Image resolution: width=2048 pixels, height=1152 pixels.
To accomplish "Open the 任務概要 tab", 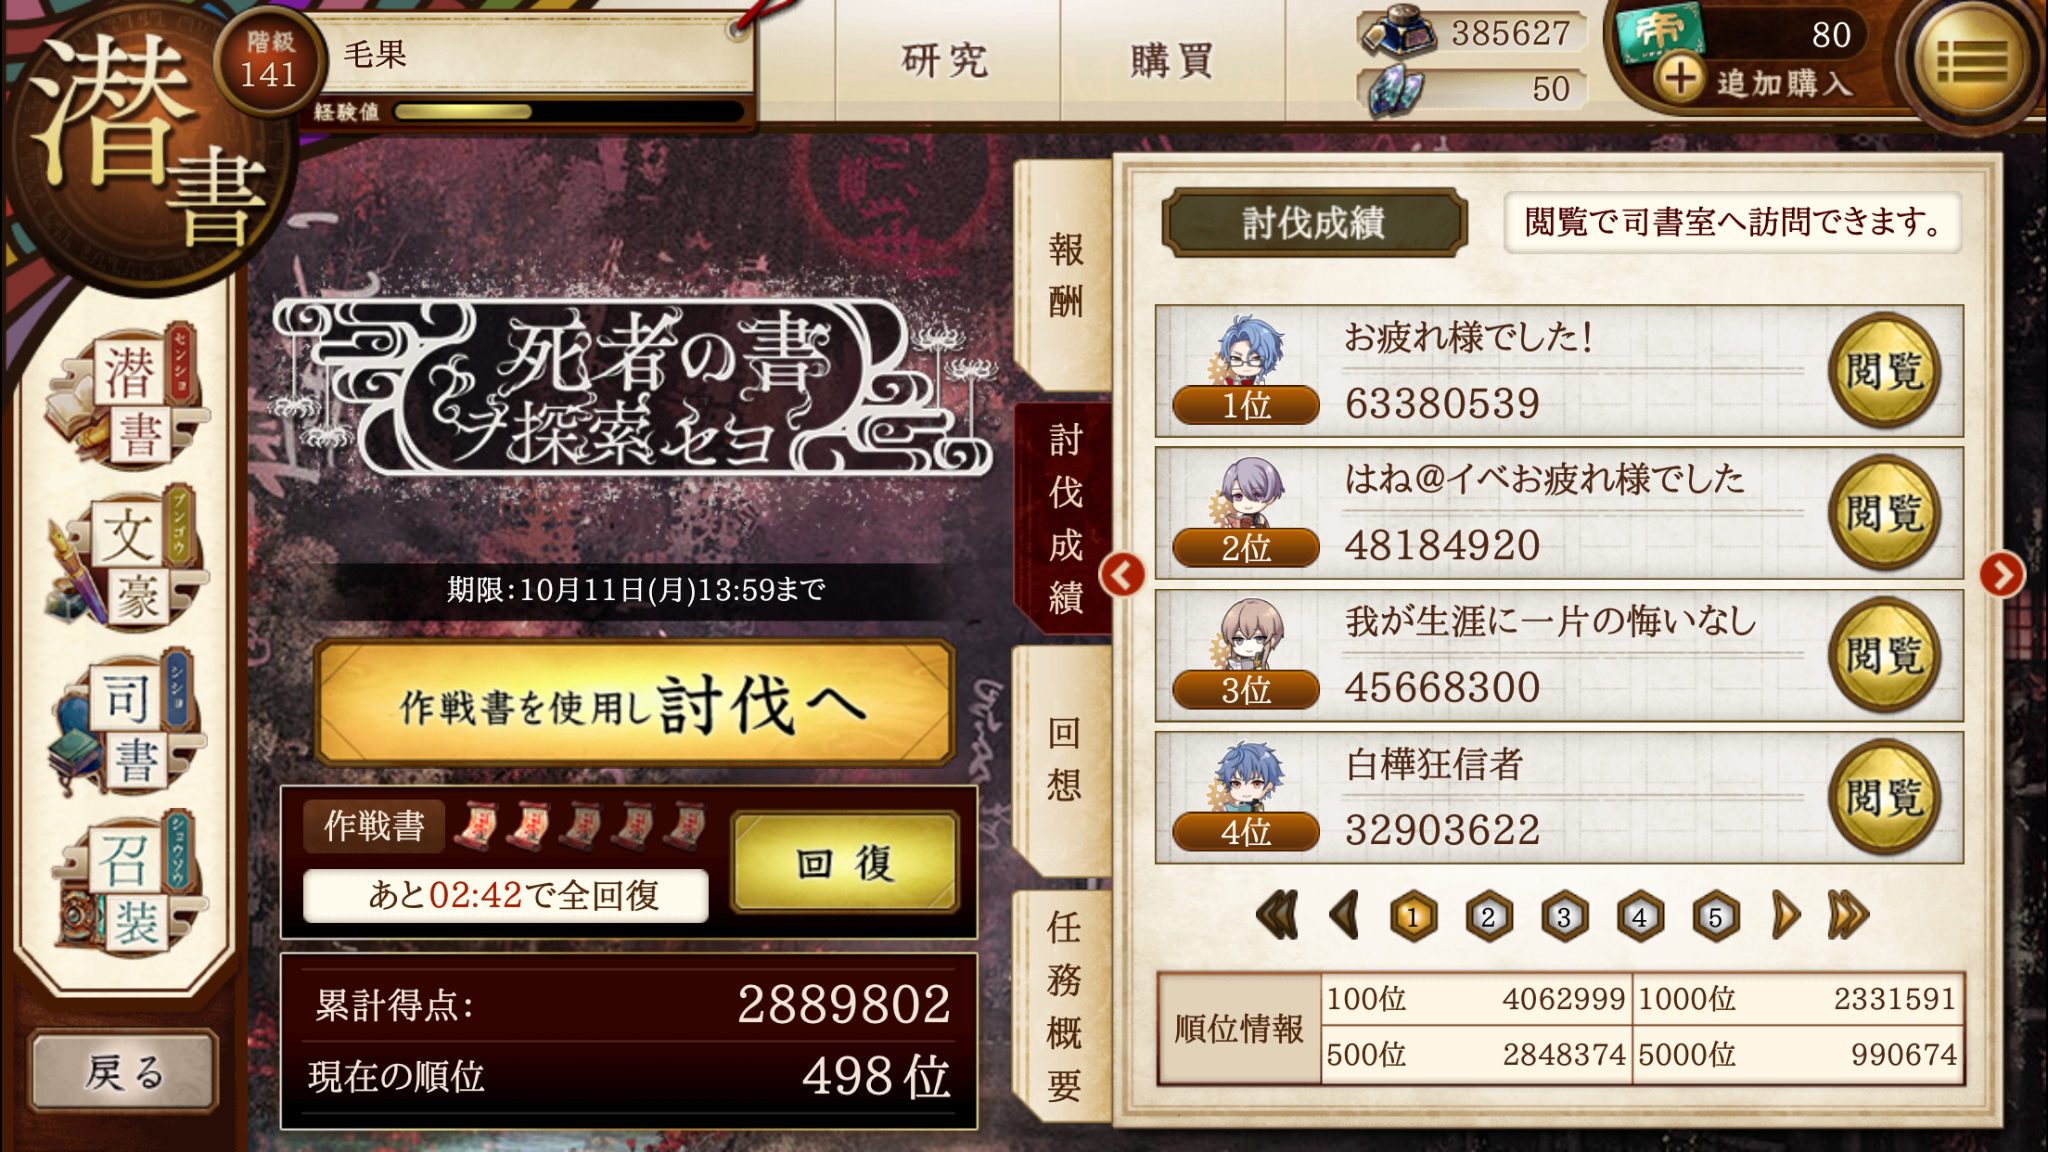I will [x=1063, y=1005].
